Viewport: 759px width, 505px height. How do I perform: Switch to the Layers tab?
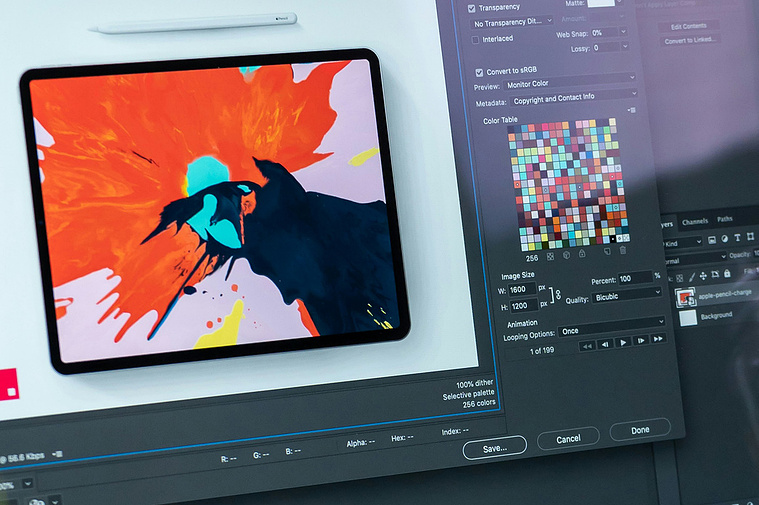[667, 224]
